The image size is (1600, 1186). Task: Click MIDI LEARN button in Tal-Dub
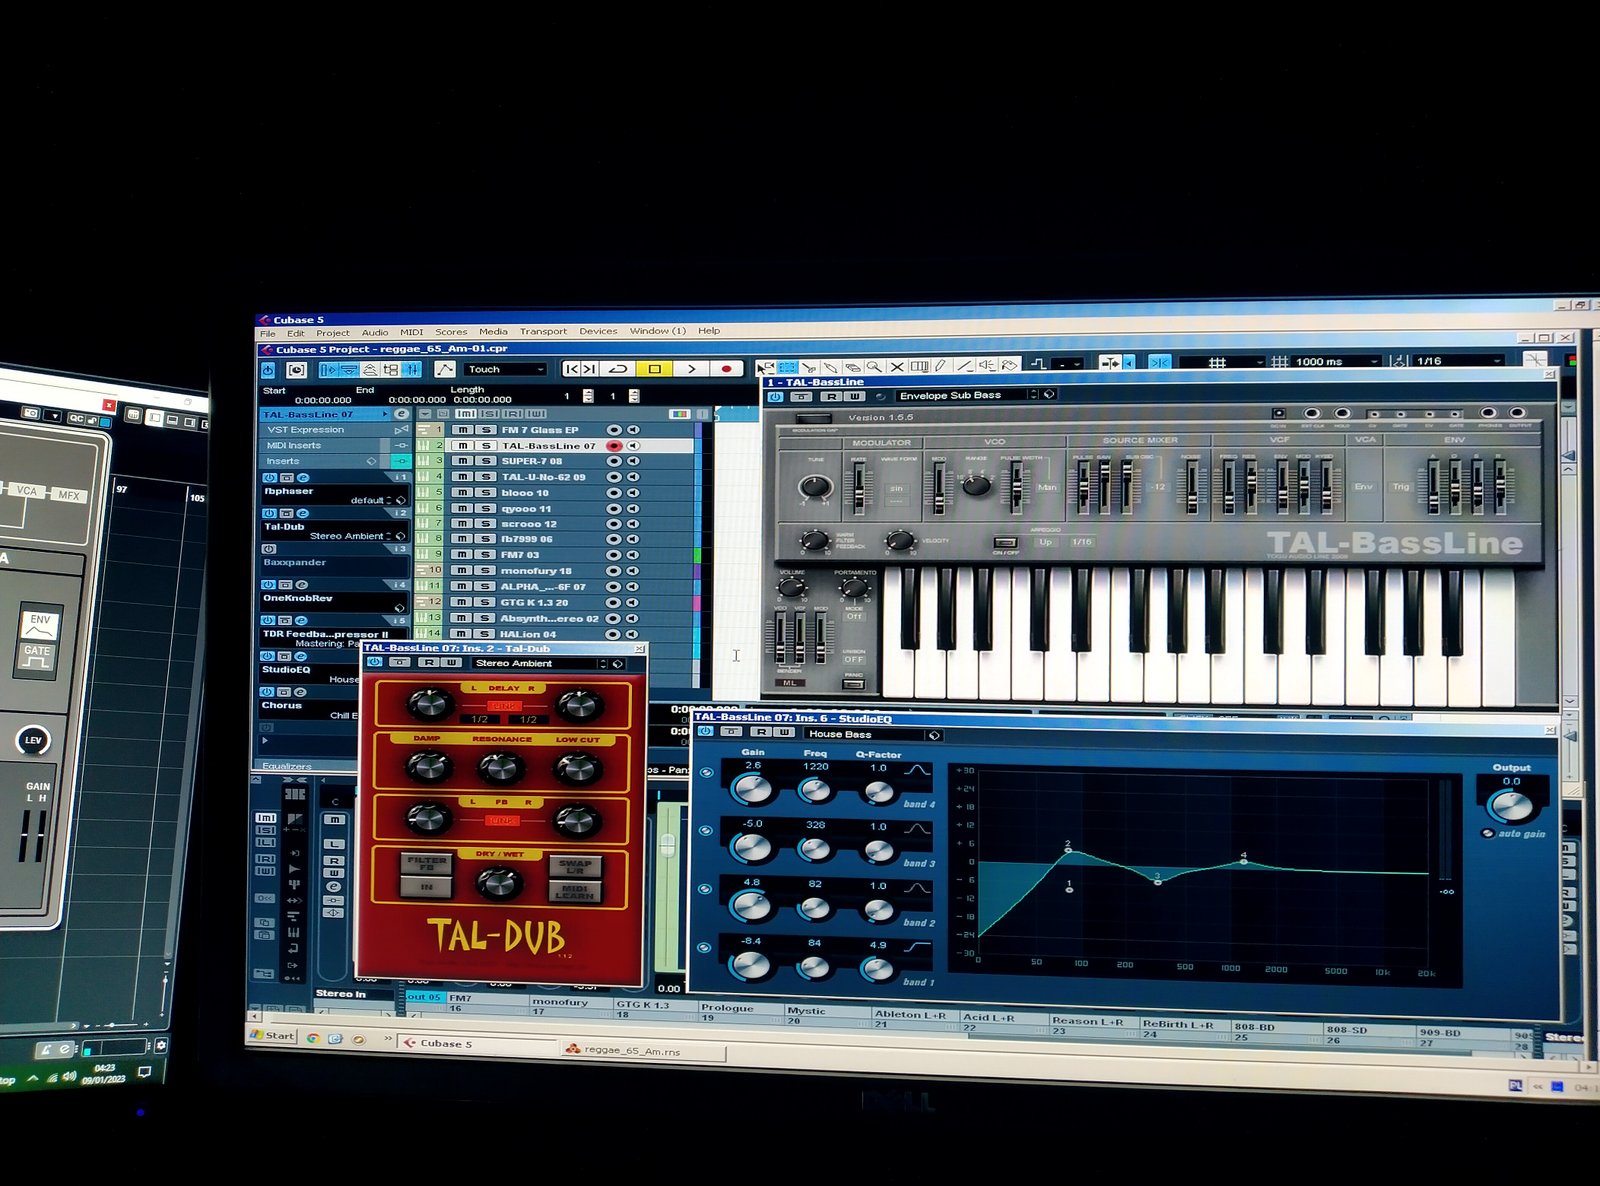(x=575, y=891)
